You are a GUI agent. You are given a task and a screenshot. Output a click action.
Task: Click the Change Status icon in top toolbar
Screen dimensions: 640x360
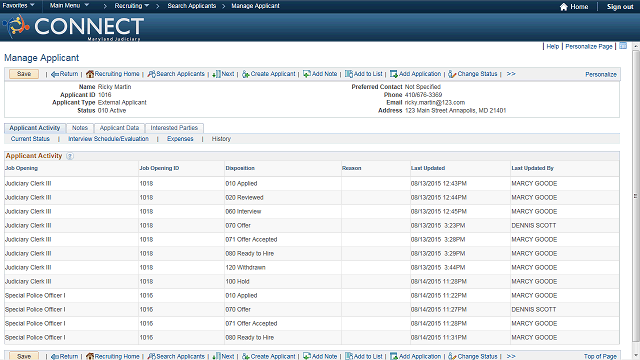[x=452, y=74]
